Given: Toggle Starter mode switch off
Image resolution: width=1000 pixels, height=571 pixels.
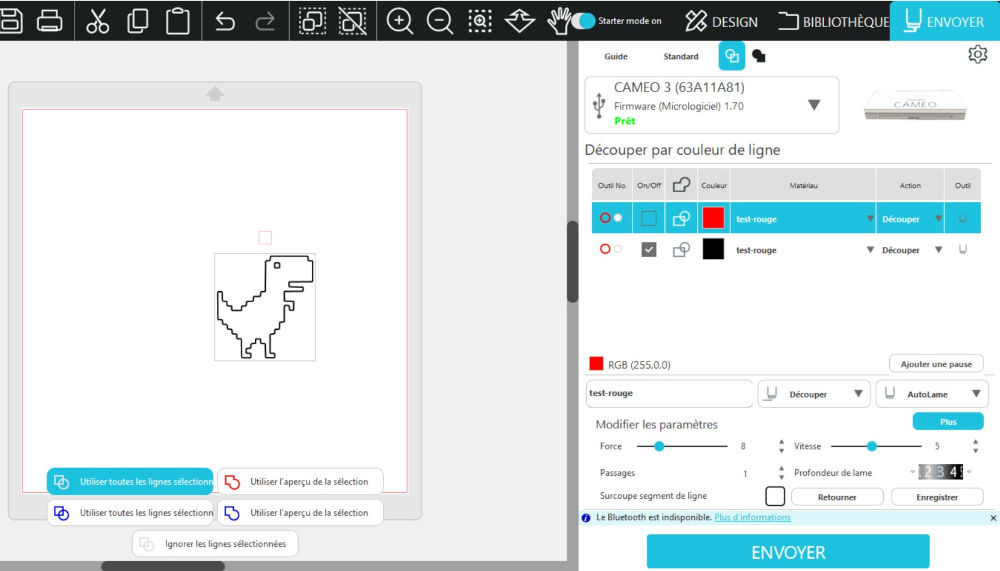Looking at the screenshot, I should [x=583, y=21].
